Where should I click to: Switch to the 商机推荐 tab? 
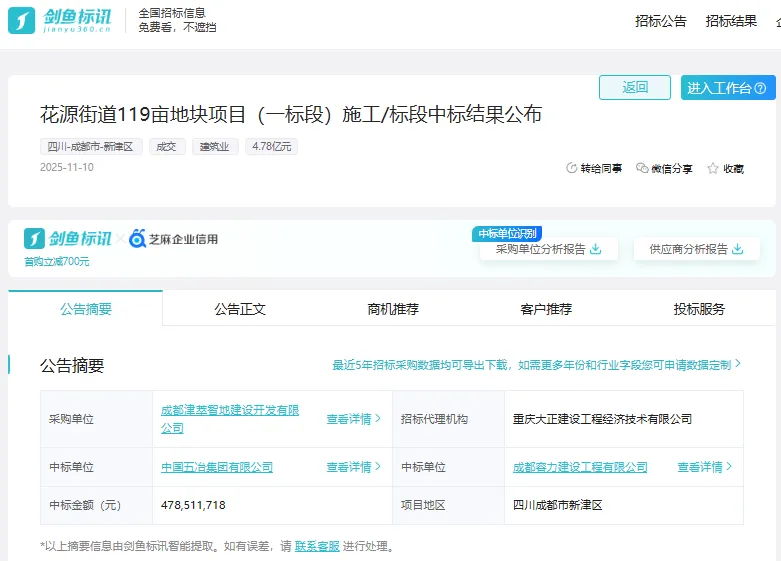(x=393, y=309)
